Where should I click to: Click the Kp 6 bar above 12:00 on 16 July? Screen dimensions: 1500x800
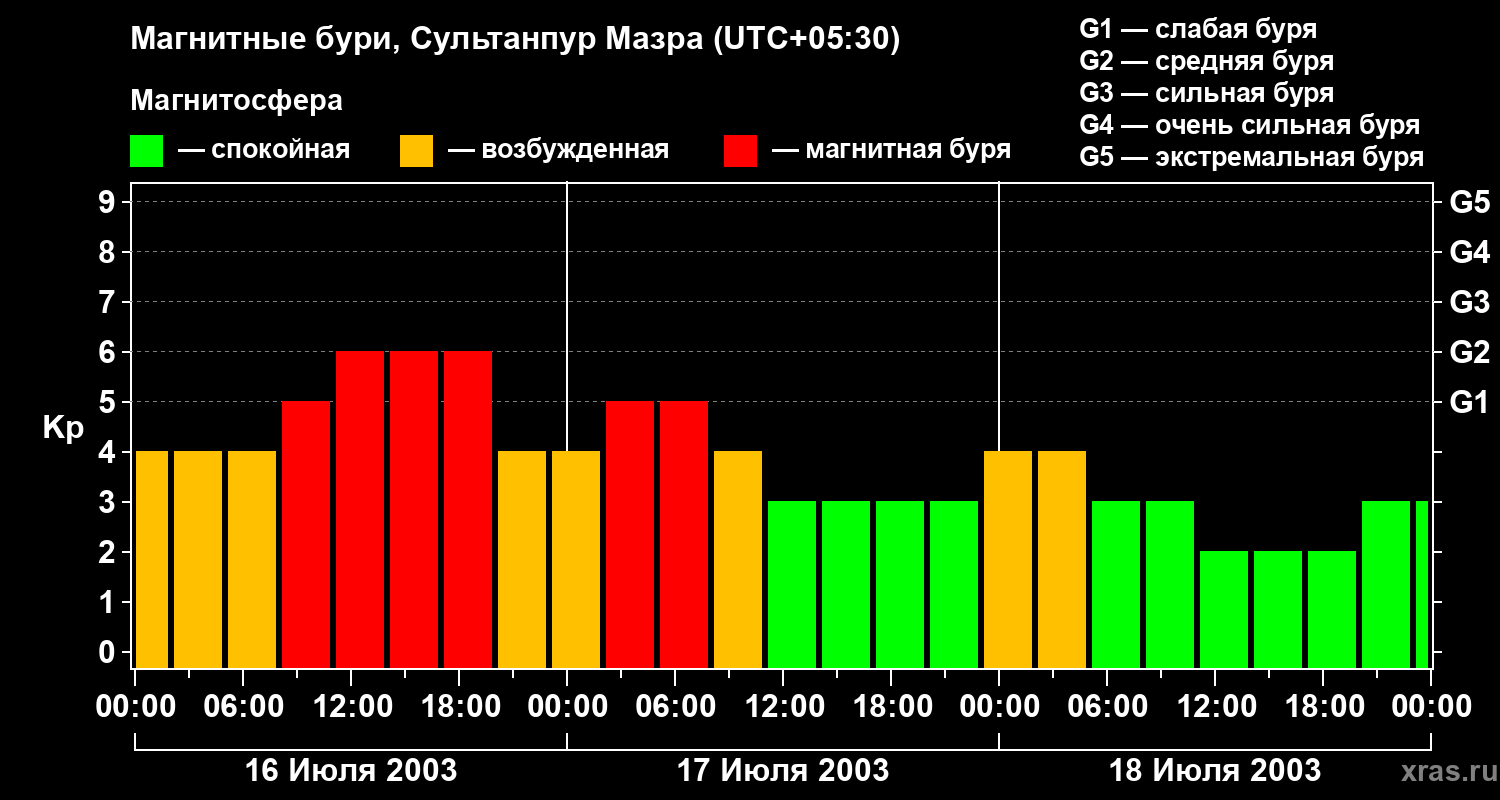pos(360,510)
